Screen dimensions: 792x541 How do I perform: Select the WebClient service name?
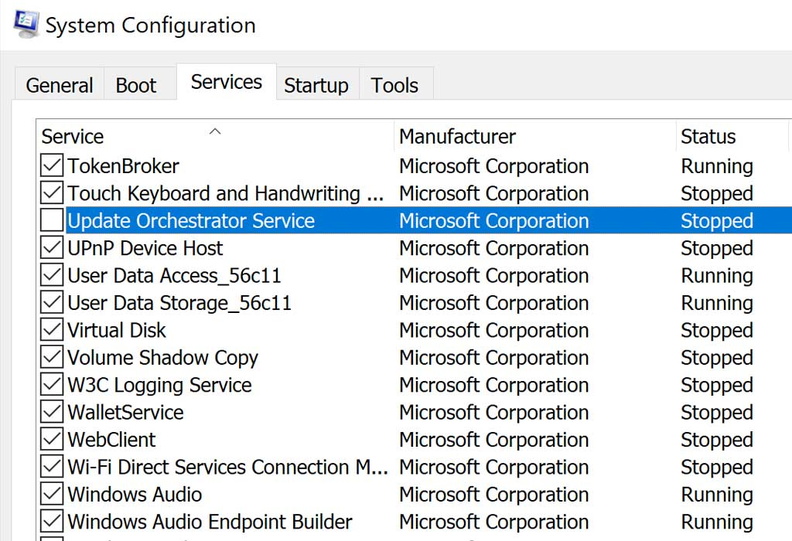(x=112, y=439)
